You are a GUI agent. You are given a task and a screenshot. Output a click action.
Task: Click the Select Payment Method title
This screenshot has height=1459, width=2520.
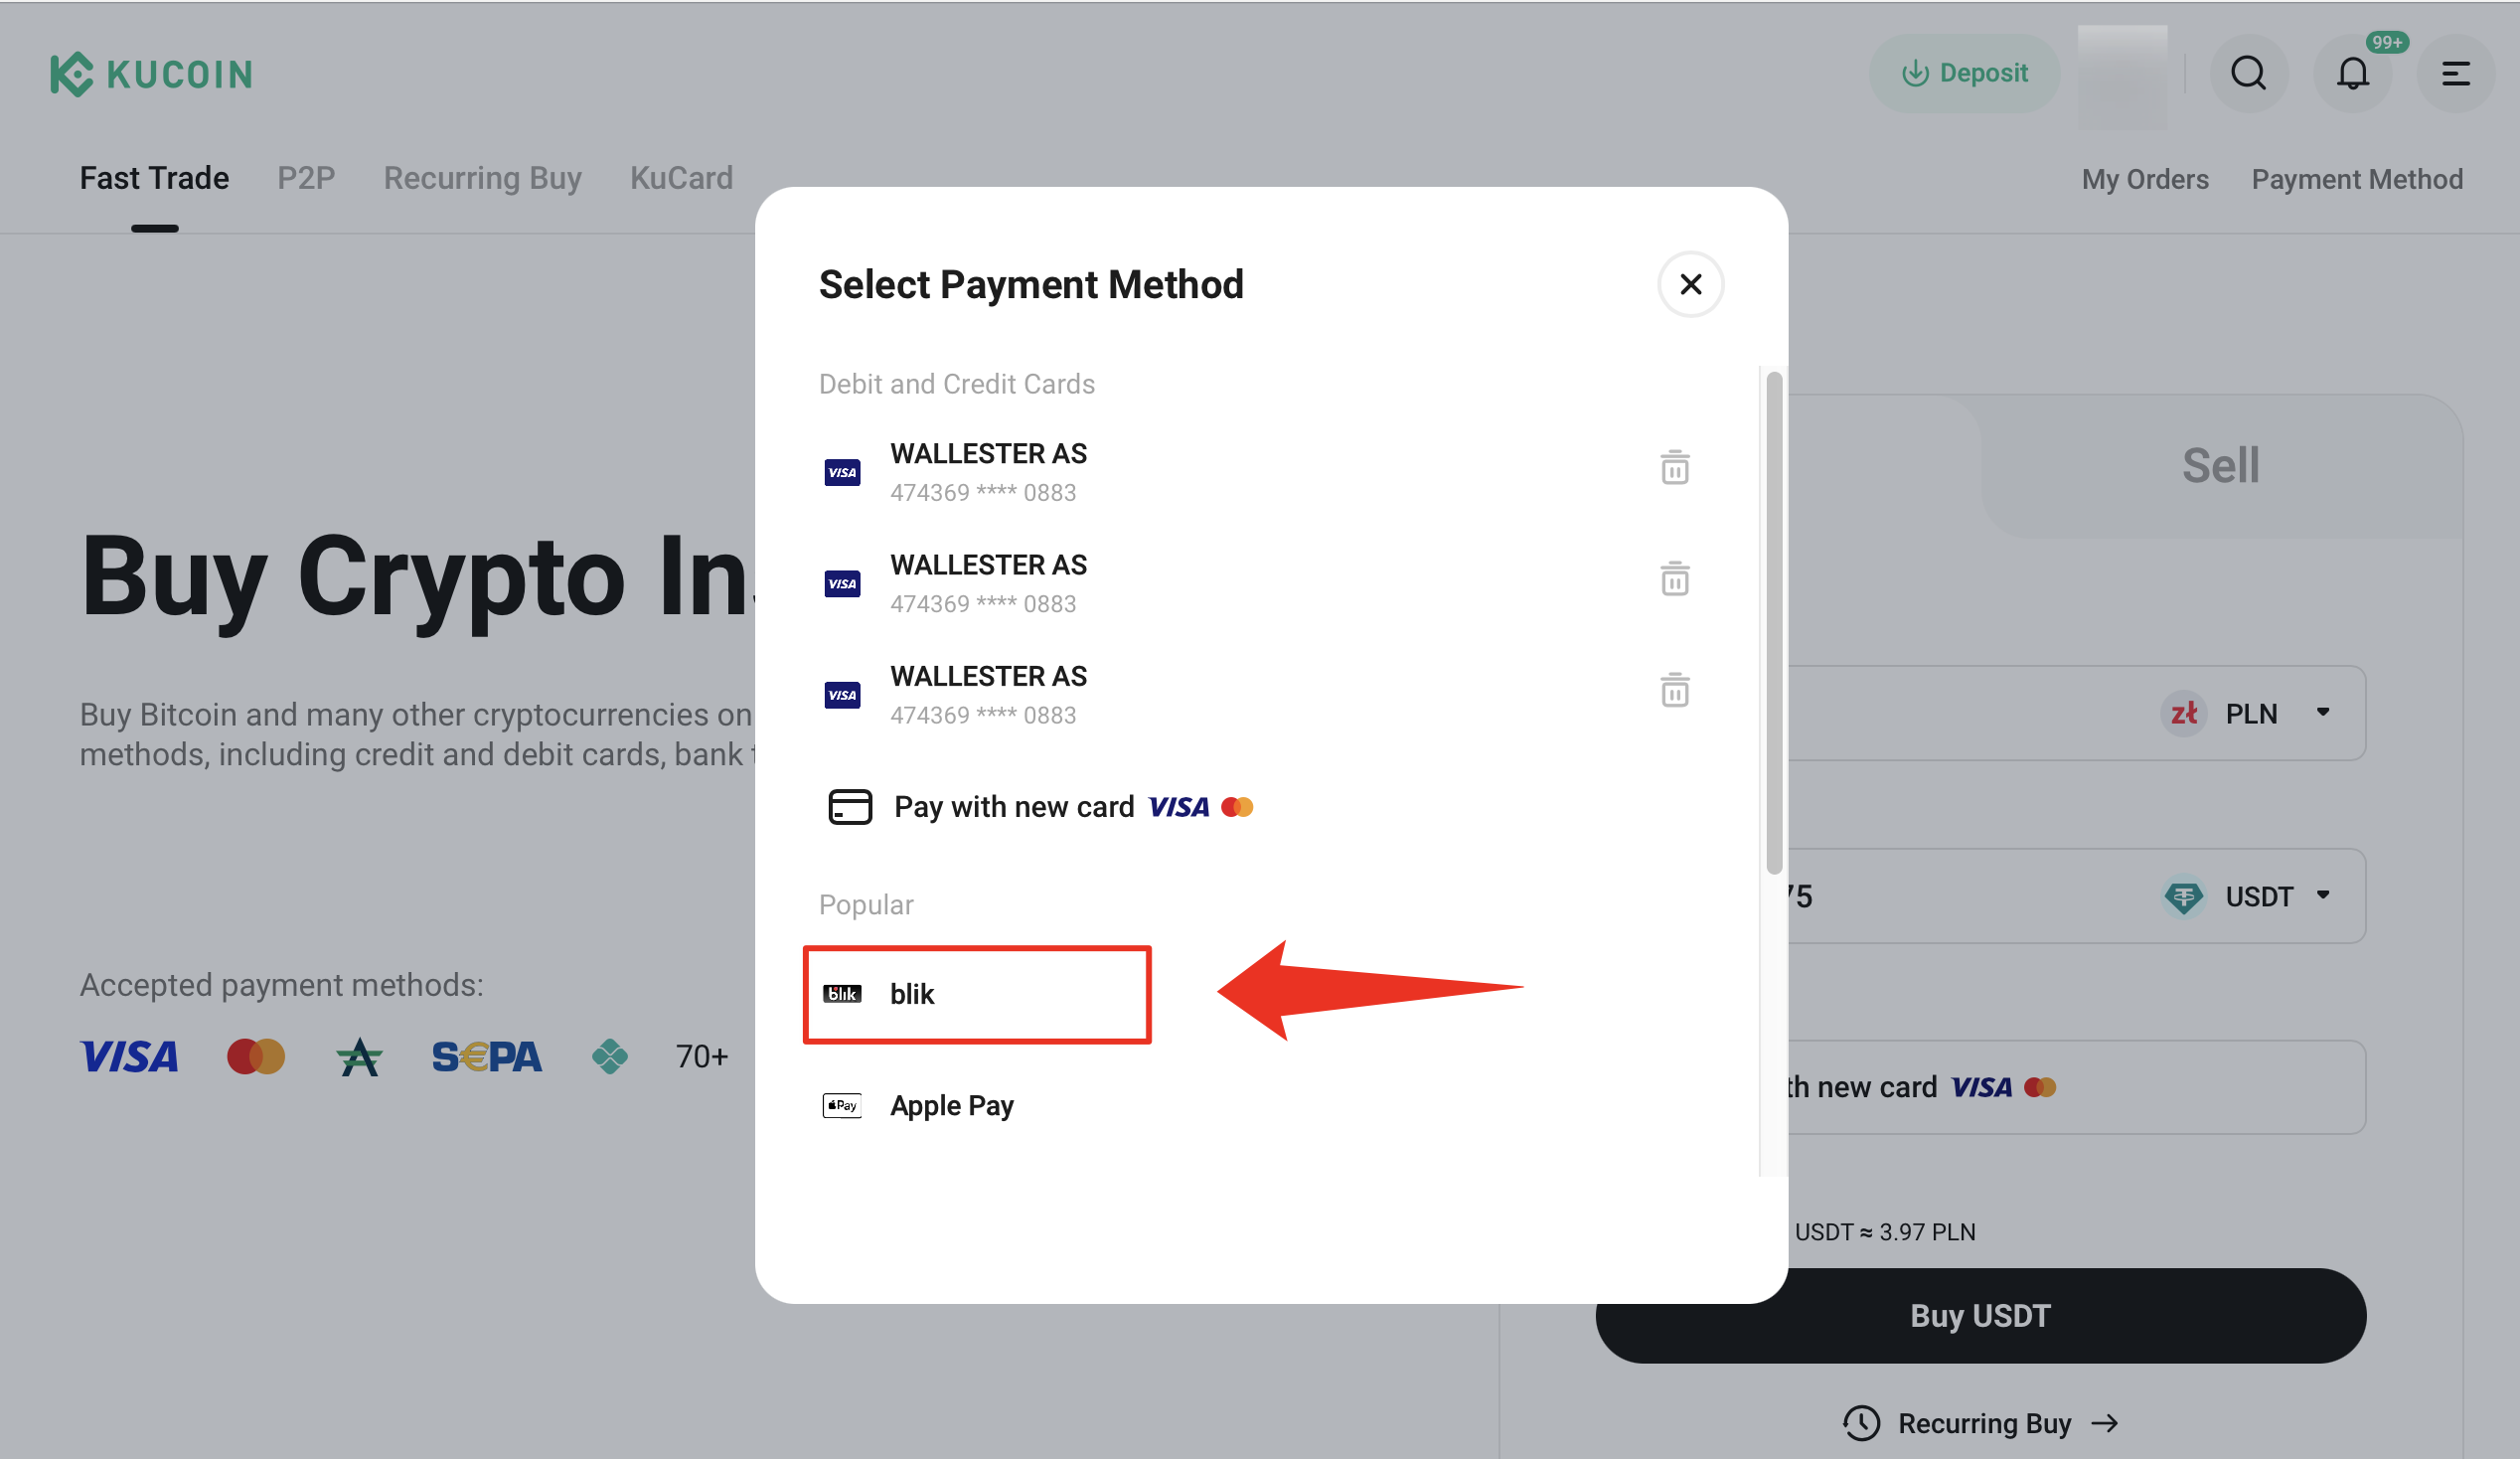coord(1031,285)
